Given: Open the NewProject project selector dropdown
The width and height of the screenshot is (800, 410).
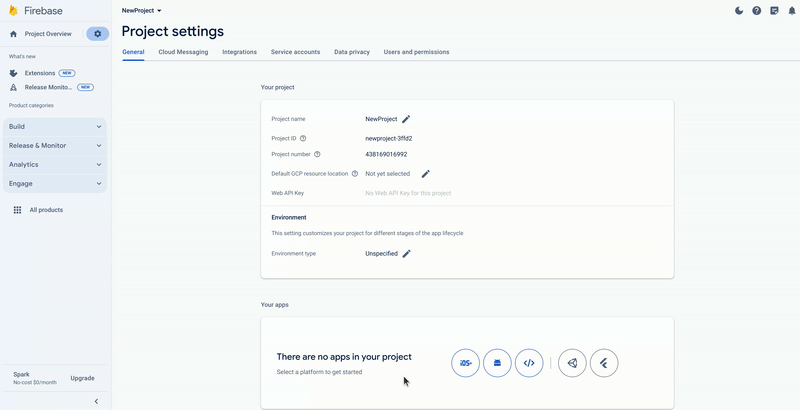Looking at the screenshot, I should tap(141, 10).
